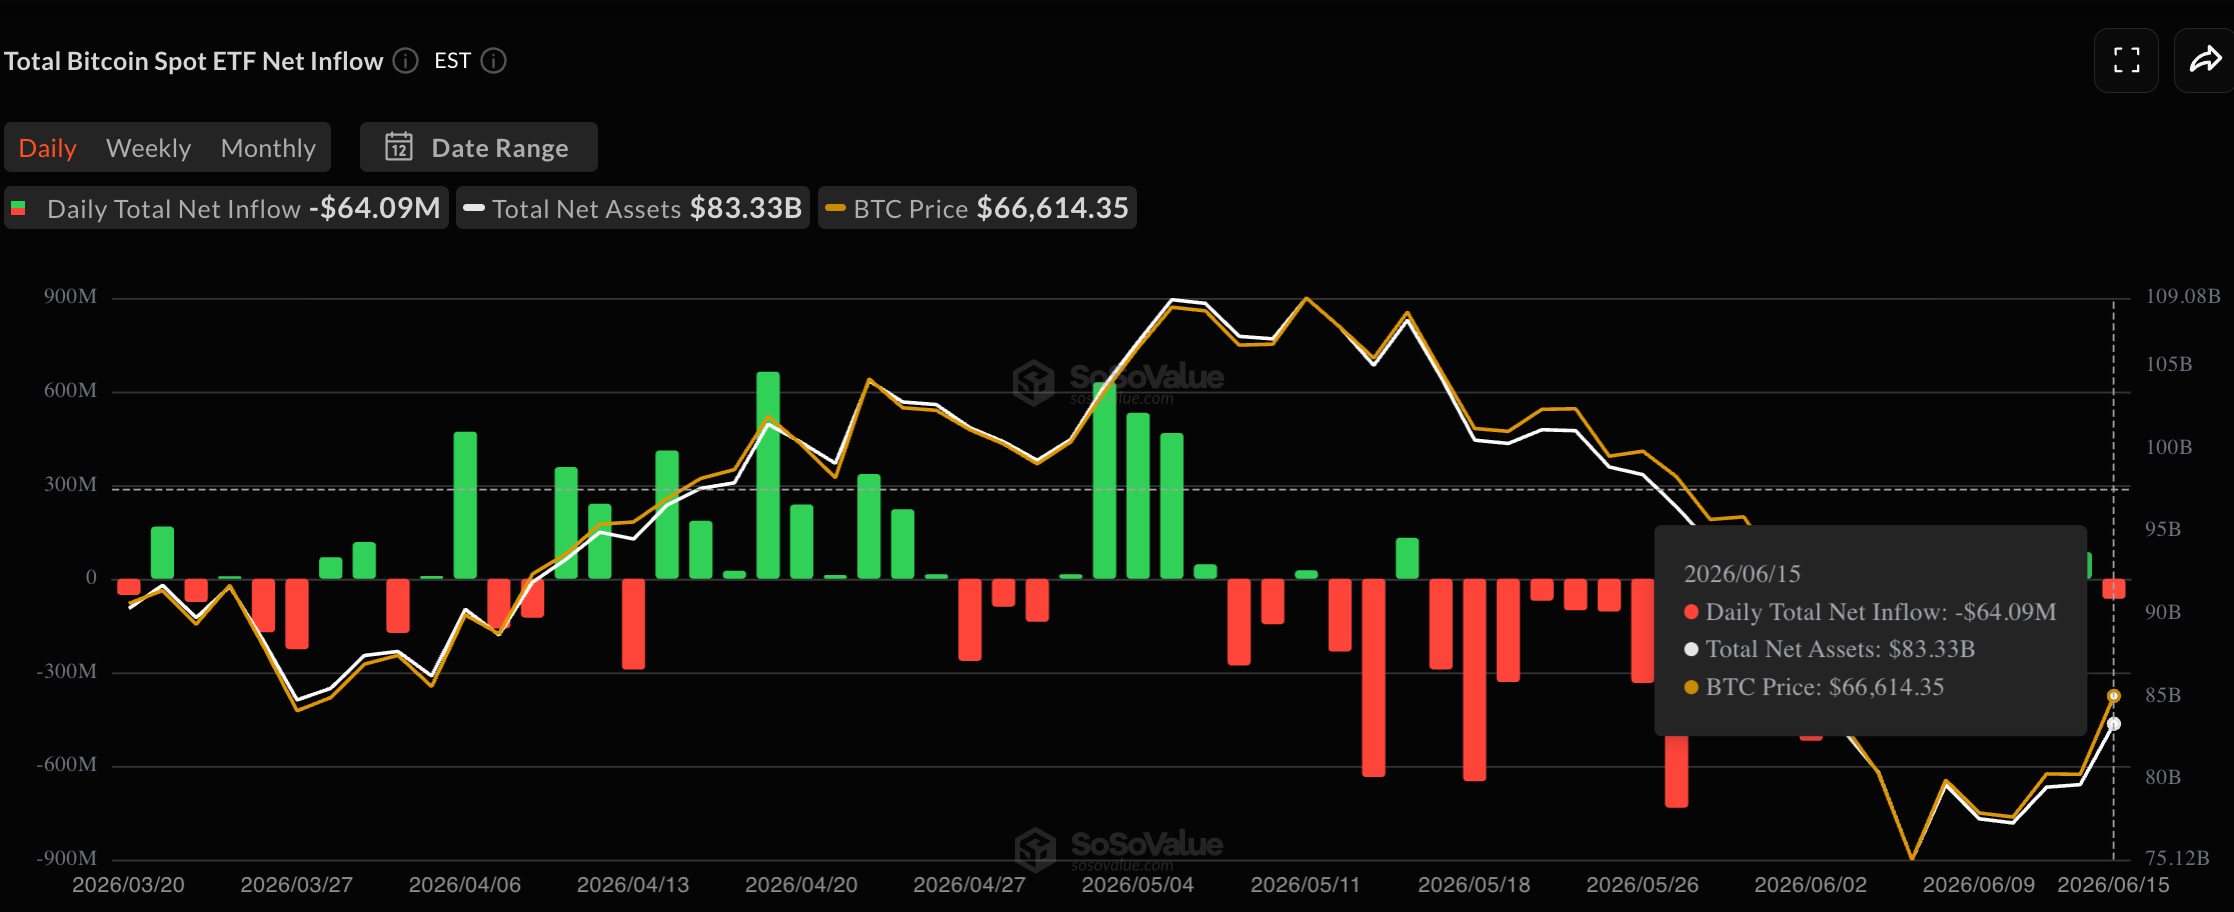Click the 75.12B right axis label

(2177, 858)
